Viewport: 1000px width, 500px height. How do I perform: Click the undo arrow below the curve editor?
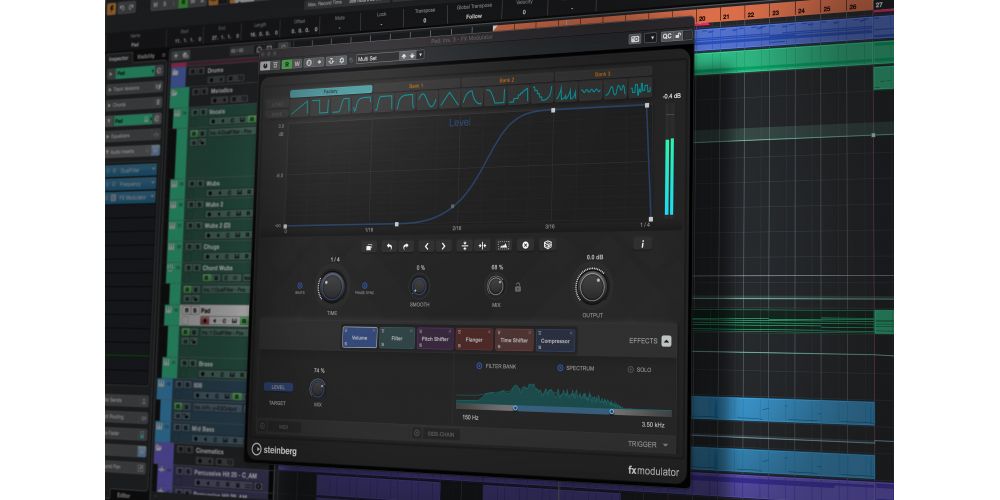coord(388,246)
